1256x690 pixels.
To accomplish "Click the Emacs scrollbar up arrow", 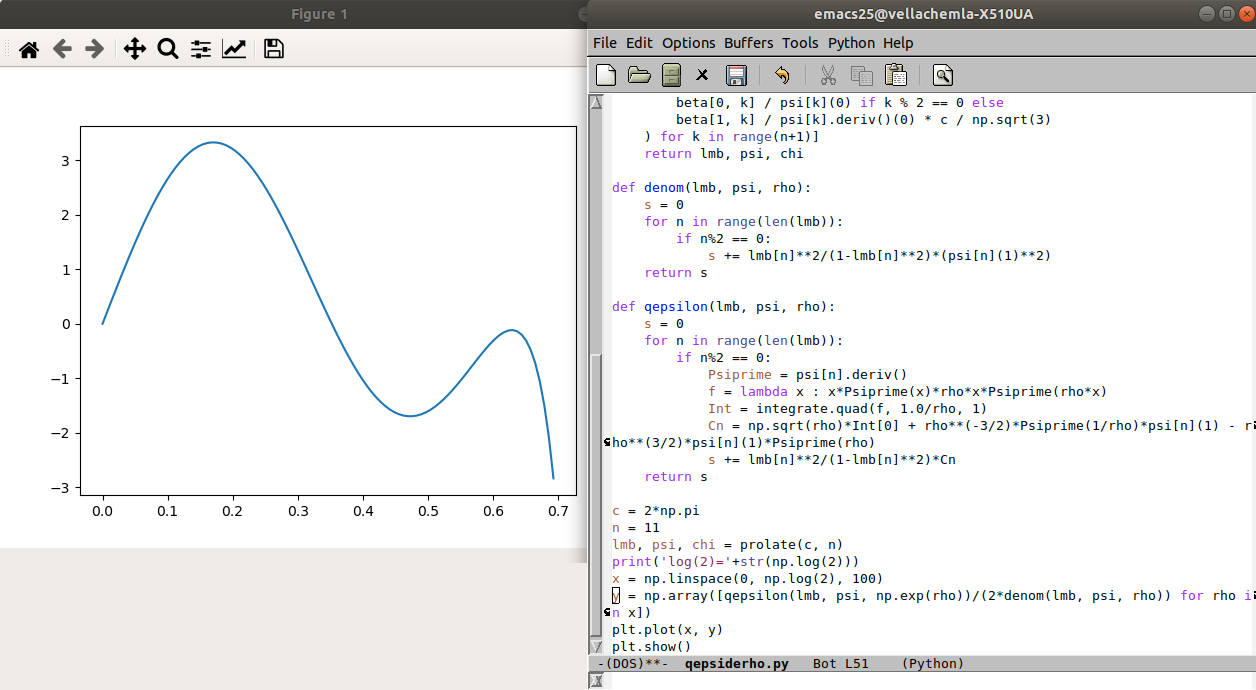I will (597, 102).
